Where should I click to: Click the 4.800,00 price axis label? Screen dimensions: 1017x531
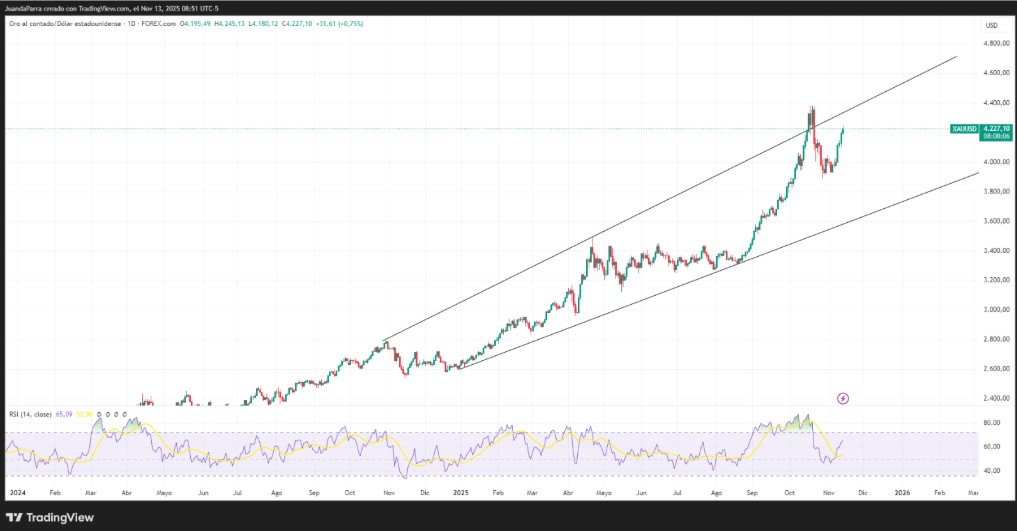[x=994, y=43]
